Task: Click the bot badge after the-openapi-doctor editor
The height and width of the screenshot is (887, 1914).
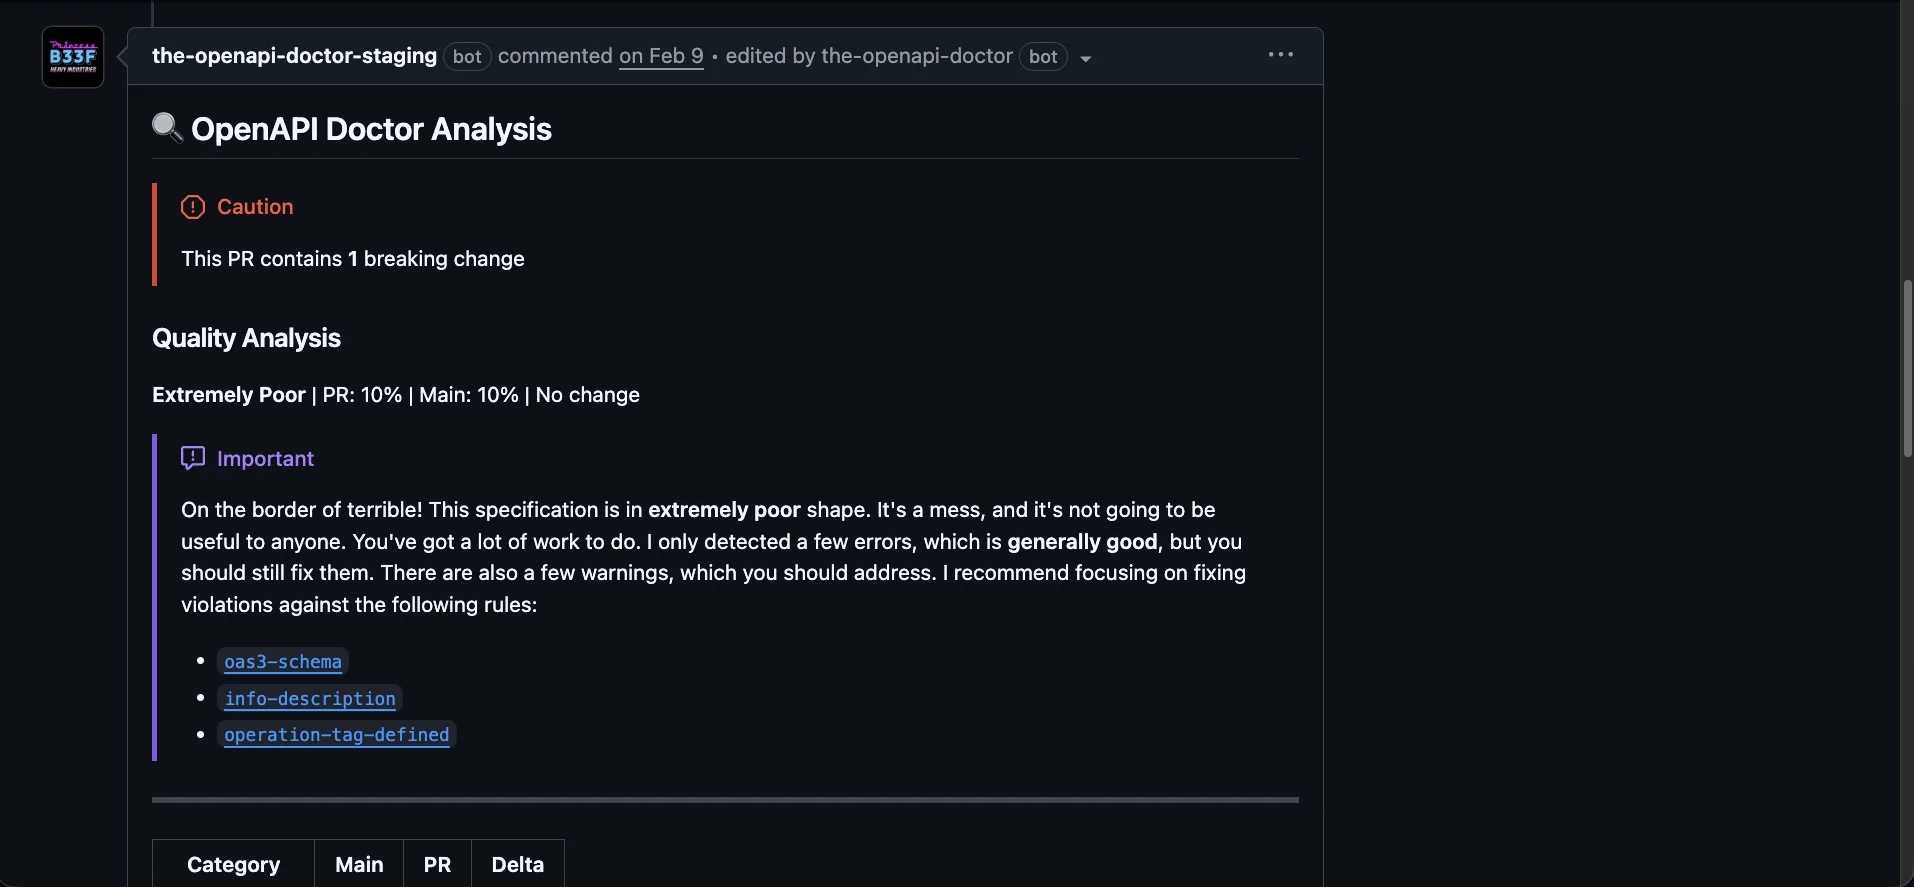Action: click(1043, 57)
